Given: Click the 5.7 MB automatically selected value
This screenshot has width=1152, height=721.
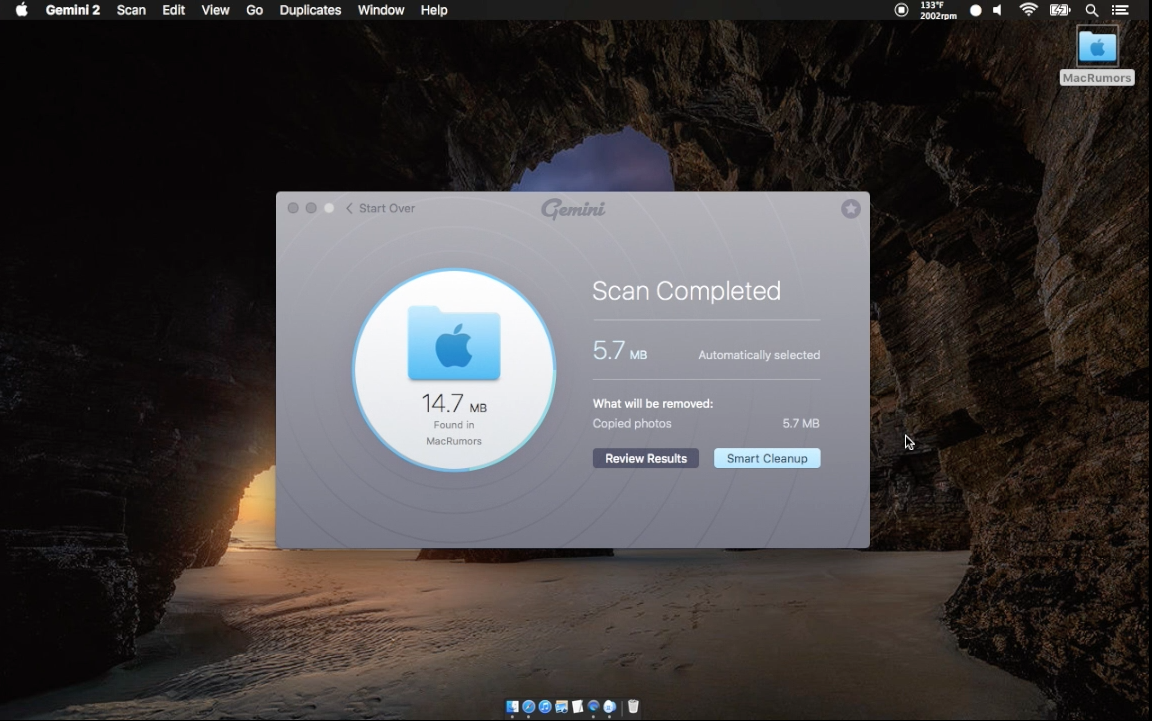Looking at the screenshot, I should pyautogui.click(x=619, y=351).
